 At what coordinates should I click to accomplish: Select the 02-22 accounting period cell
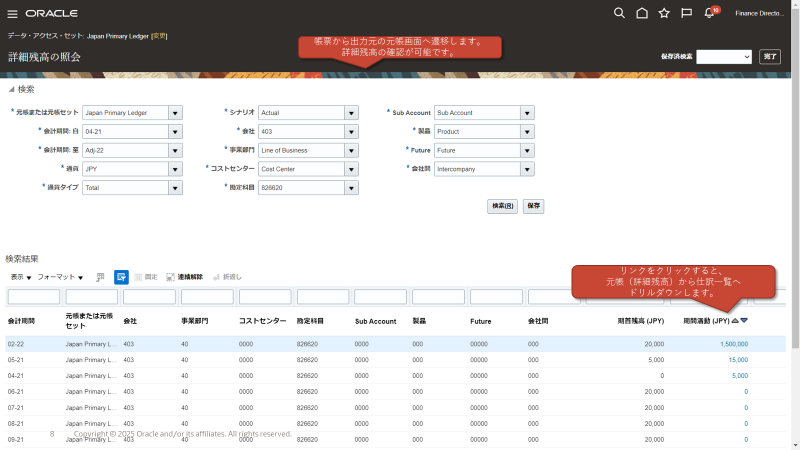(16, 344)
